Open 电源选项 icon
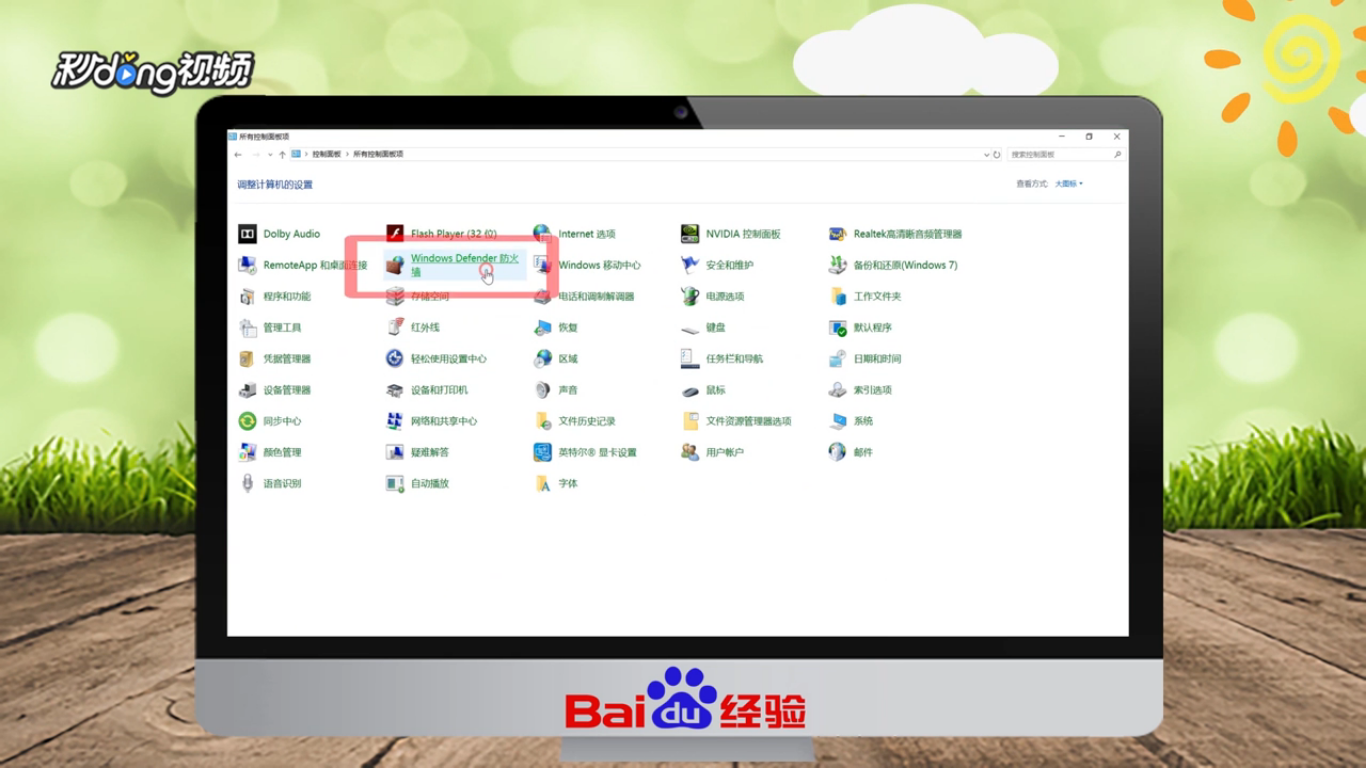This screenshot has height=768, width=1366. (690, 296)
